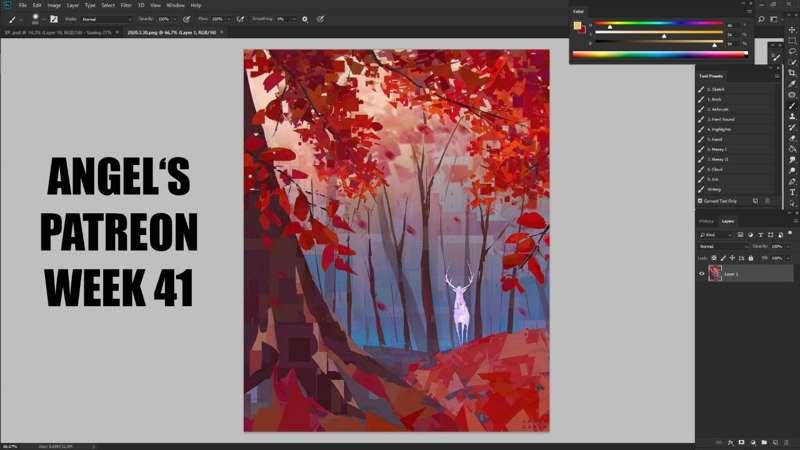Select the Move tool in toolbar
Viewport: 800px width, 450px height.
click(792, 30)
